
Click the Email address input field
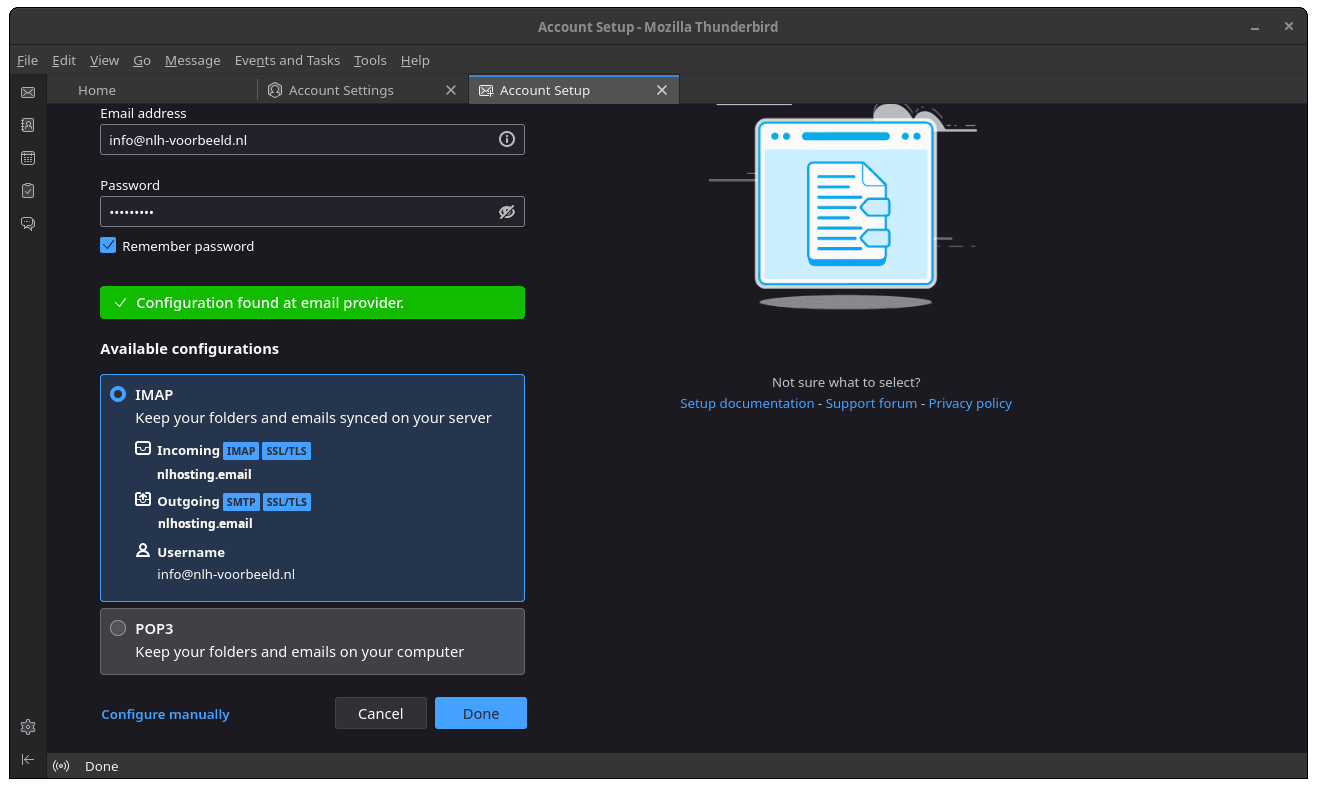point(312,140)
